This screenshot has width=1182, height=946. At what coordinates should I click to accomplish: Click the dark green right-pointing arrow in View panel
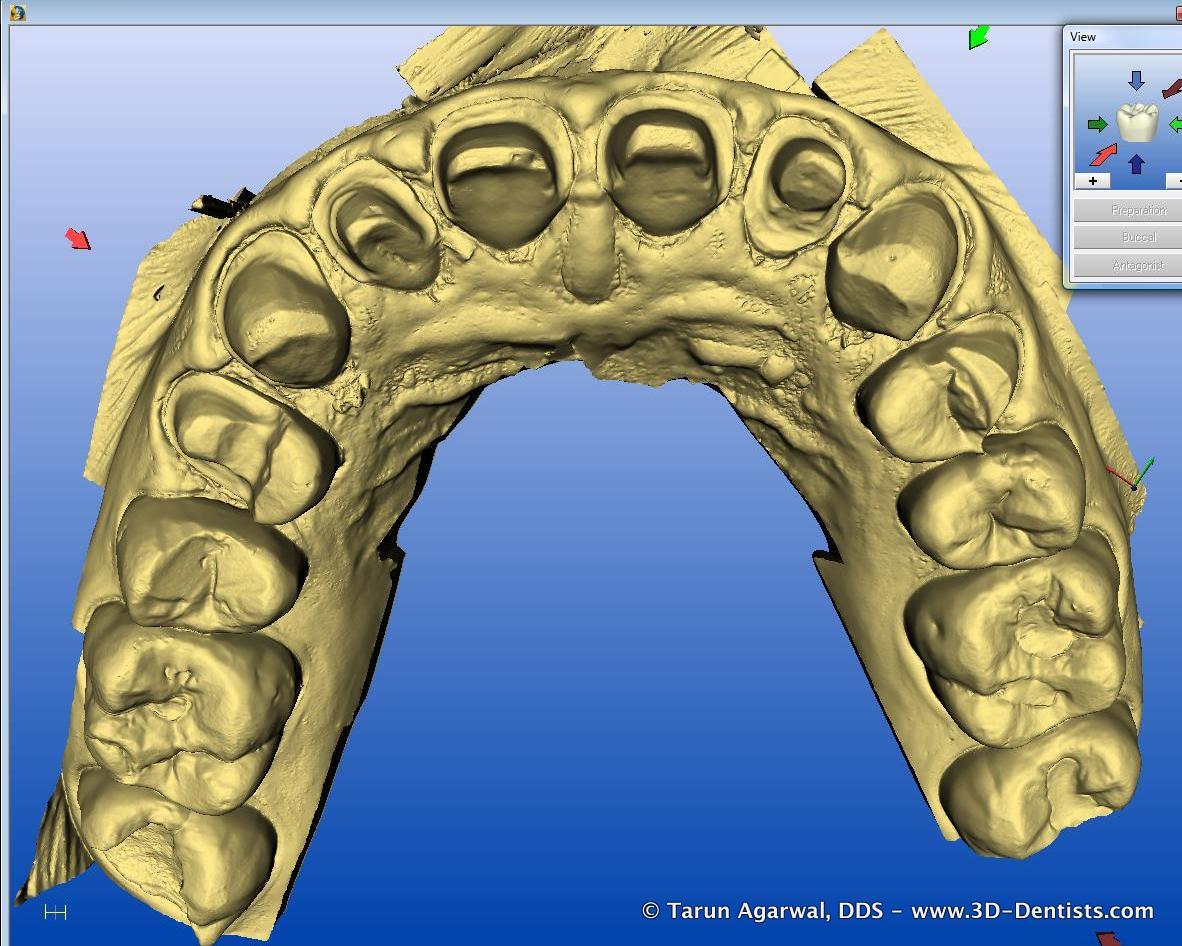point(1097,125)
